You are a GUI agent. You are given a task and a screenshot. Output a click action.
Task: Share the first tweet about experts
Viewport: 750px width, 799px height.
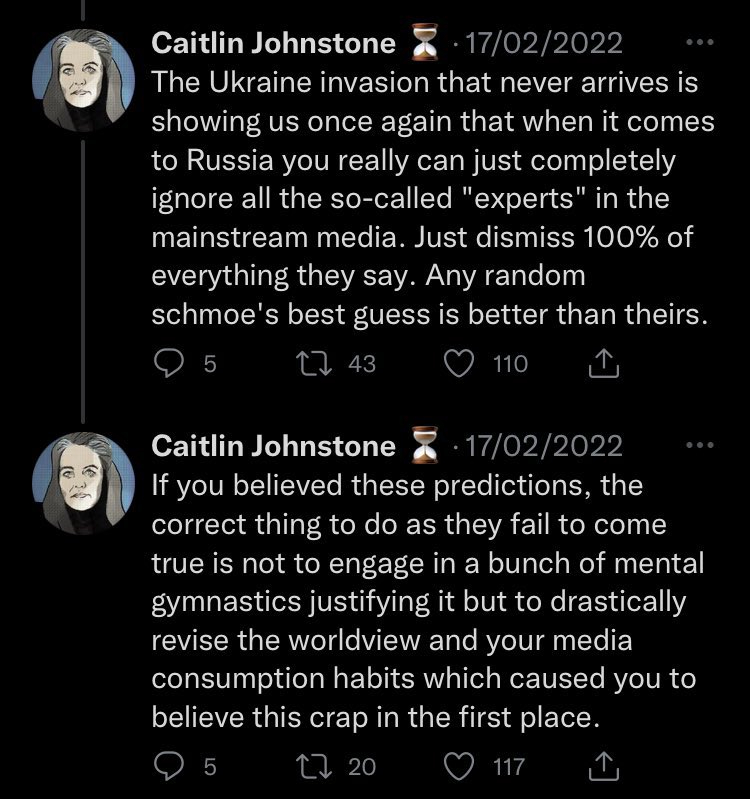(605, 365)
